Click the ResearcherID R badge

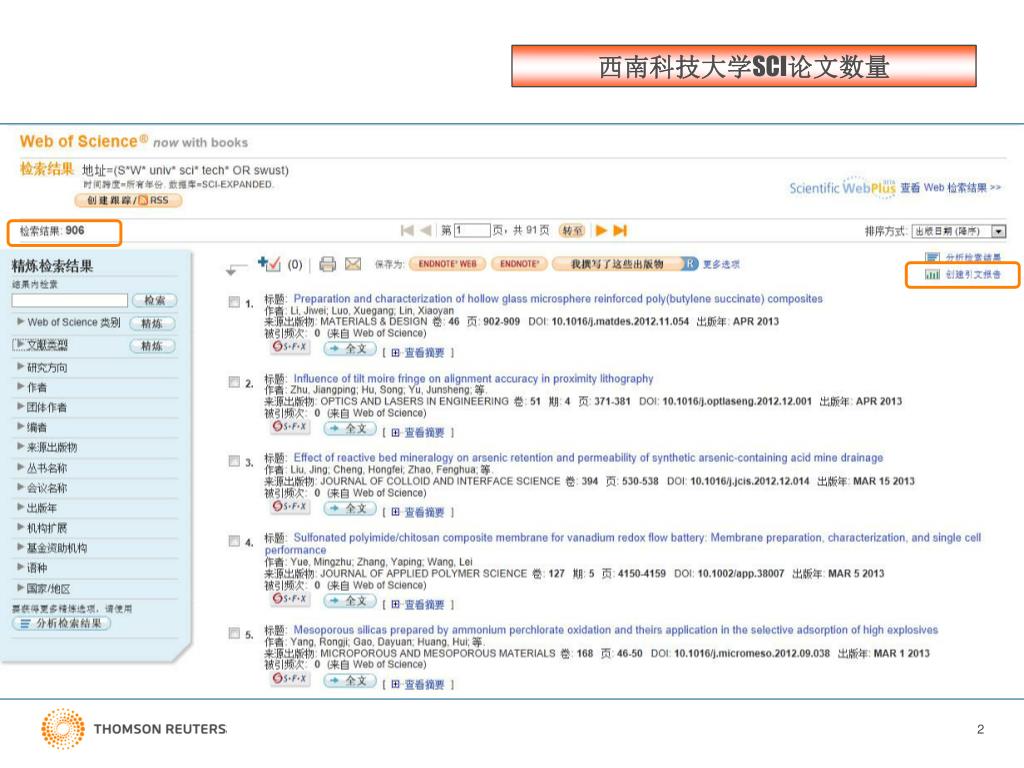point(690,264)
